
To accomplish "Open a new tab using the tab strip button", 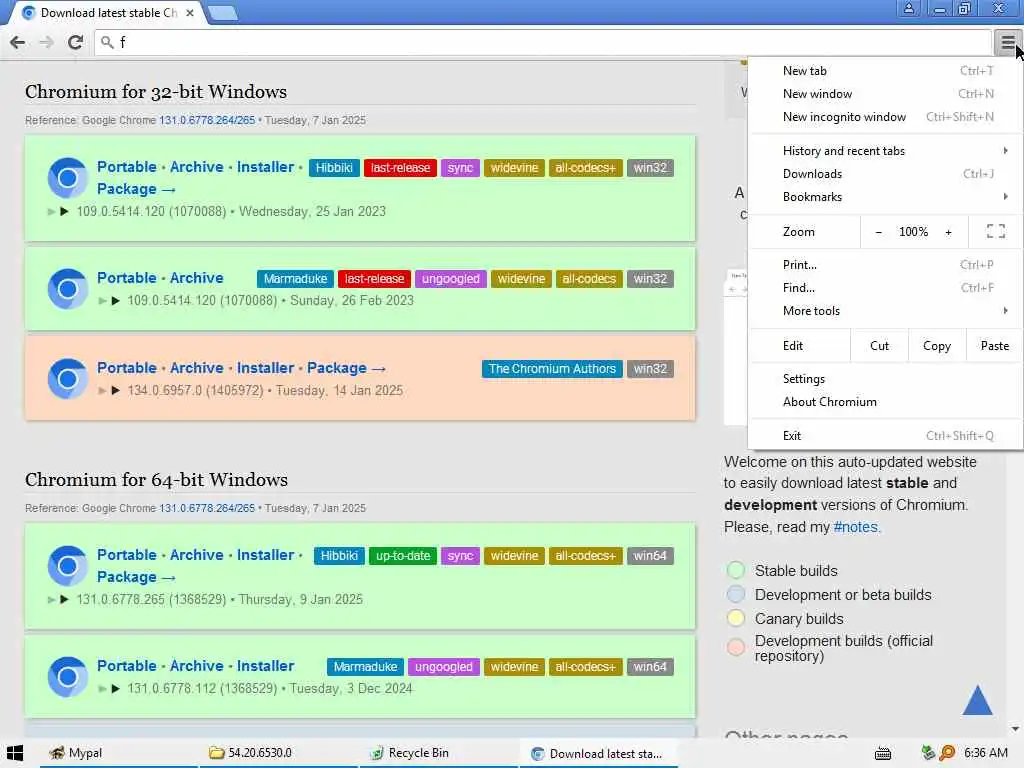I will pos(223,13).
